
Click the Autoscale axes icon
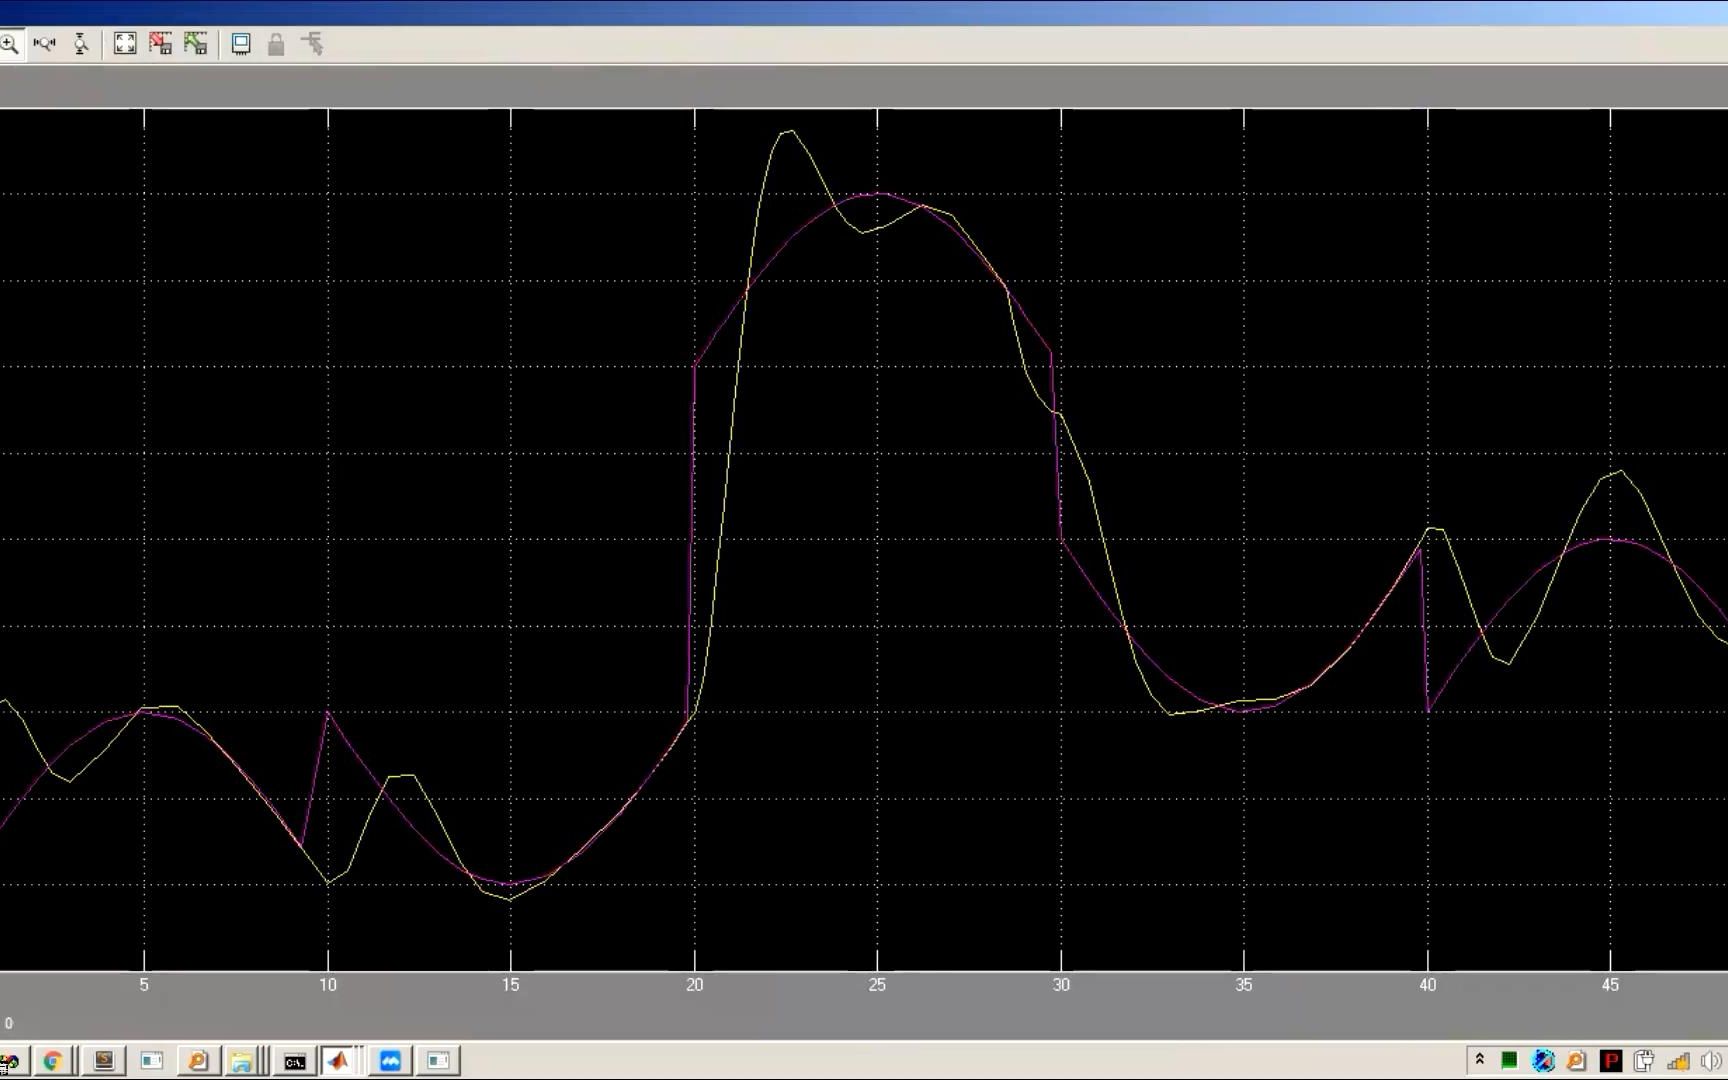125,44
